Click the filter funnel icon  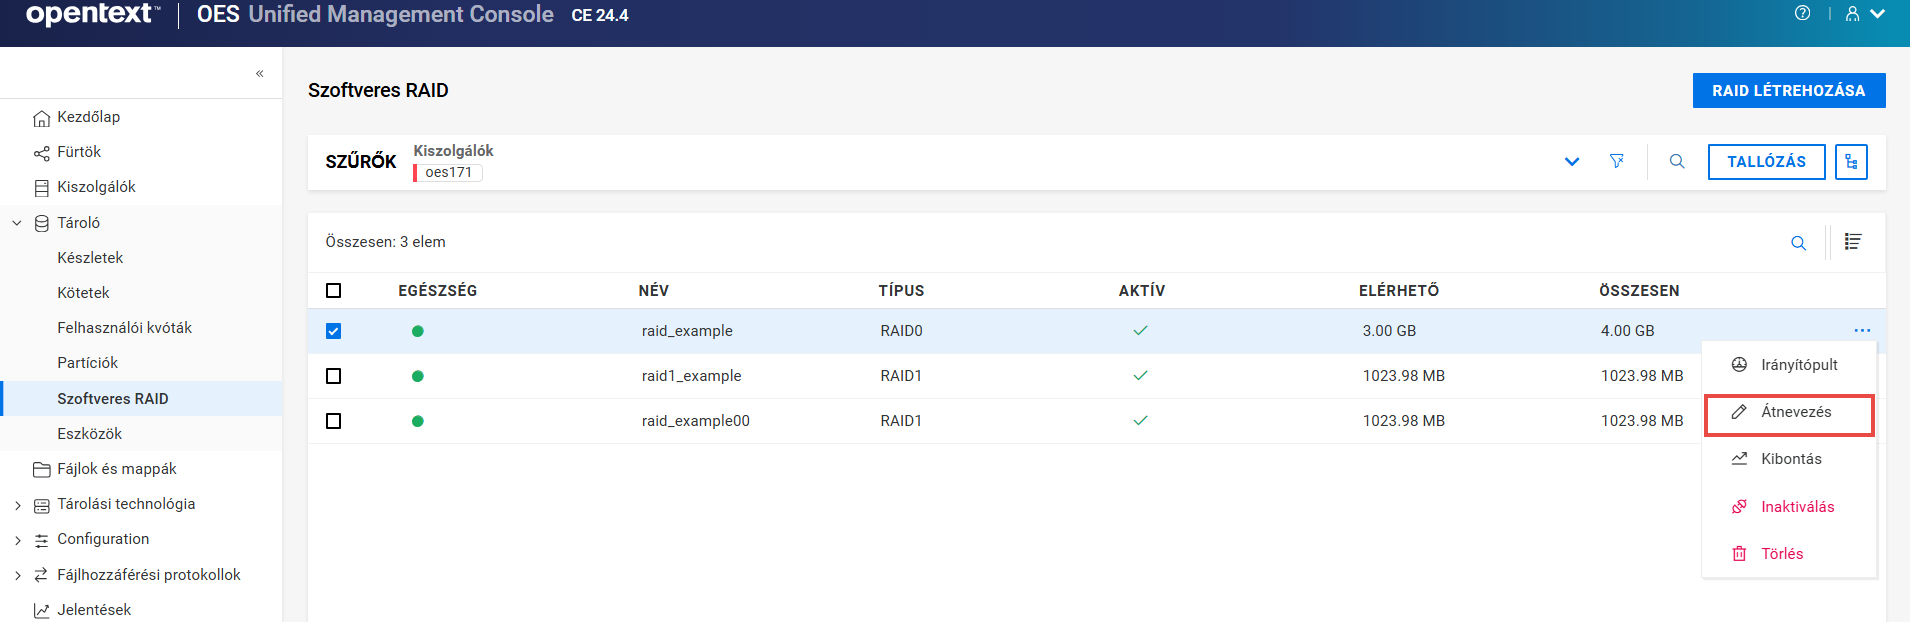coord(1616,161)
